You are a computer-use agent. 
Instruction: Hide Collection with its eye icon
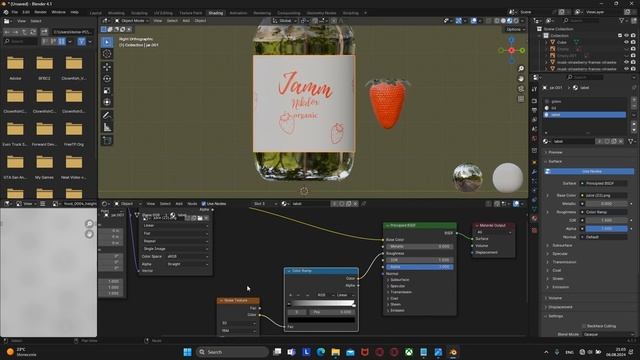[x=627, y=36]
